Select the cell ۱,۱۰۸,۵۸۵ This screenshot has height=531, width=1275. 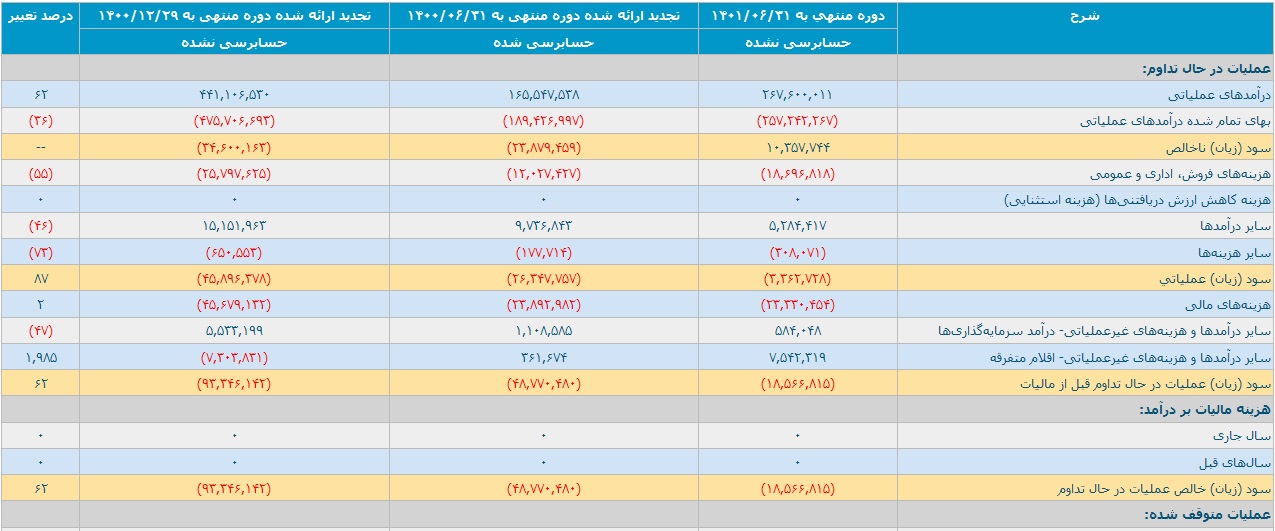tap(544, 330)
